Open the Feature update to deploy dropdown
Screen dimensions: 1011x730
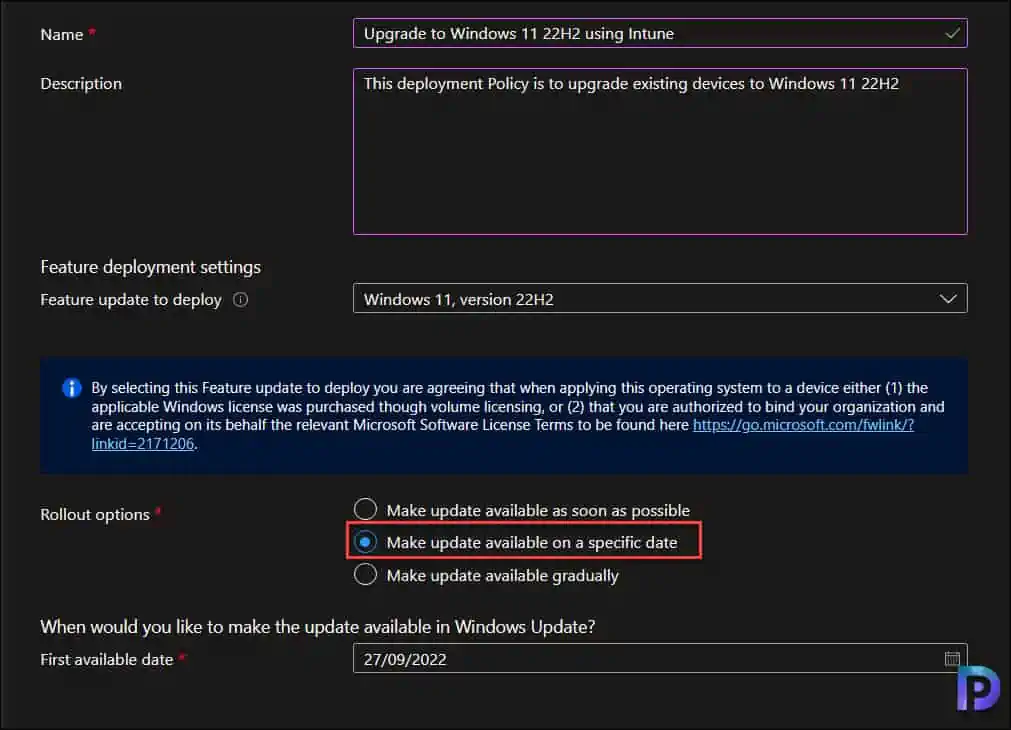click(x=660, y=299)
